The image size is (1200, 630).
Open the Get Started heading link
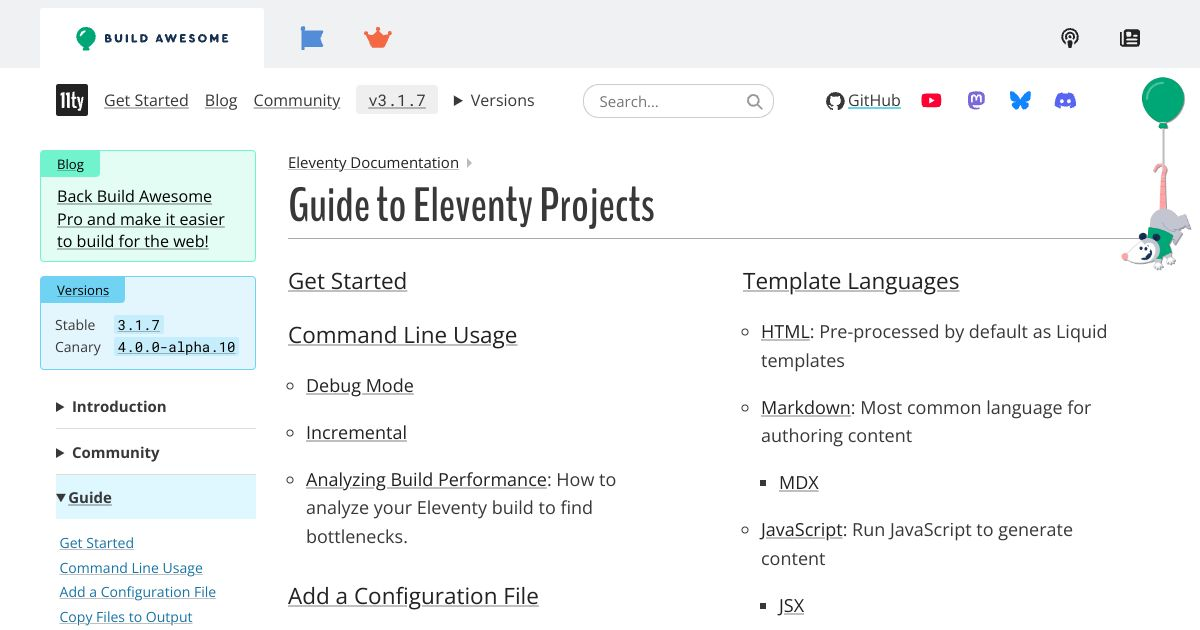(347, 281)
